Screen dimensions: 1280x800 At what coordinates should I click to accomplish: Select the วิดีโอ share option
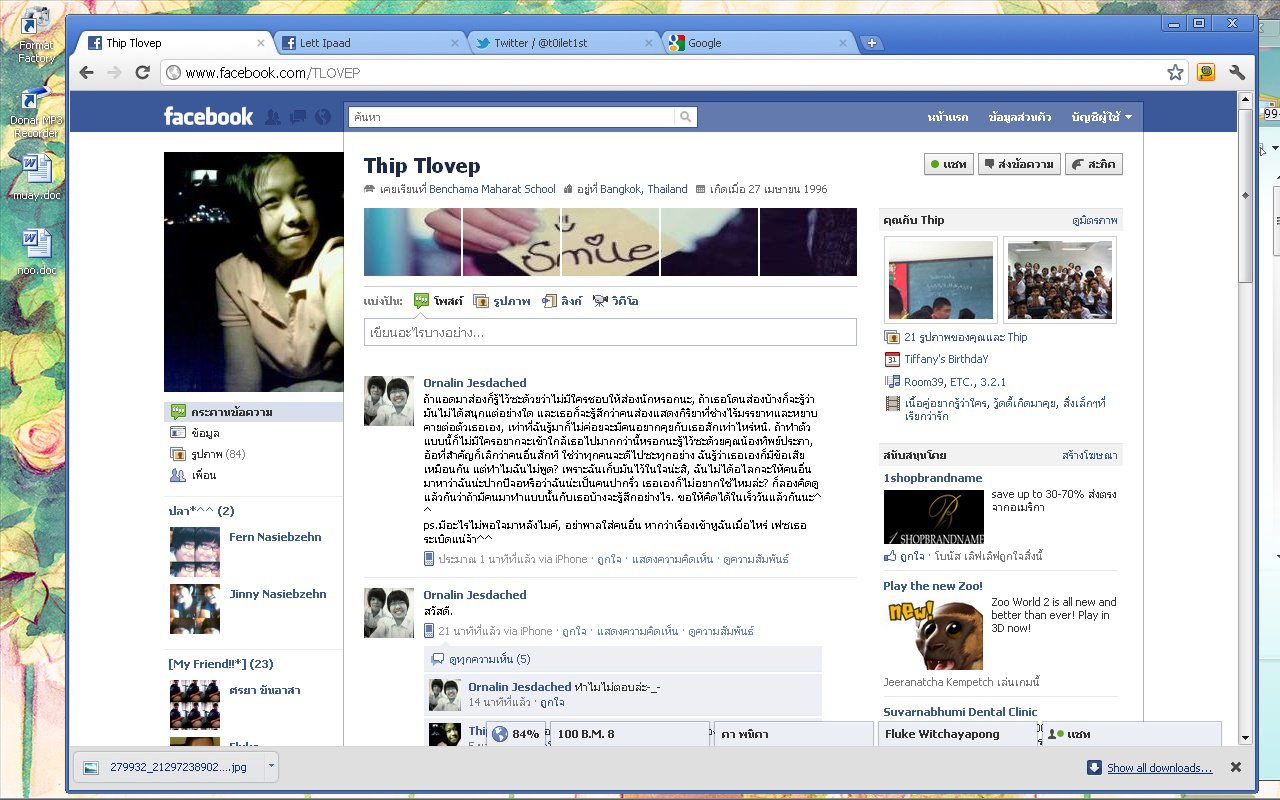(615, 301)
